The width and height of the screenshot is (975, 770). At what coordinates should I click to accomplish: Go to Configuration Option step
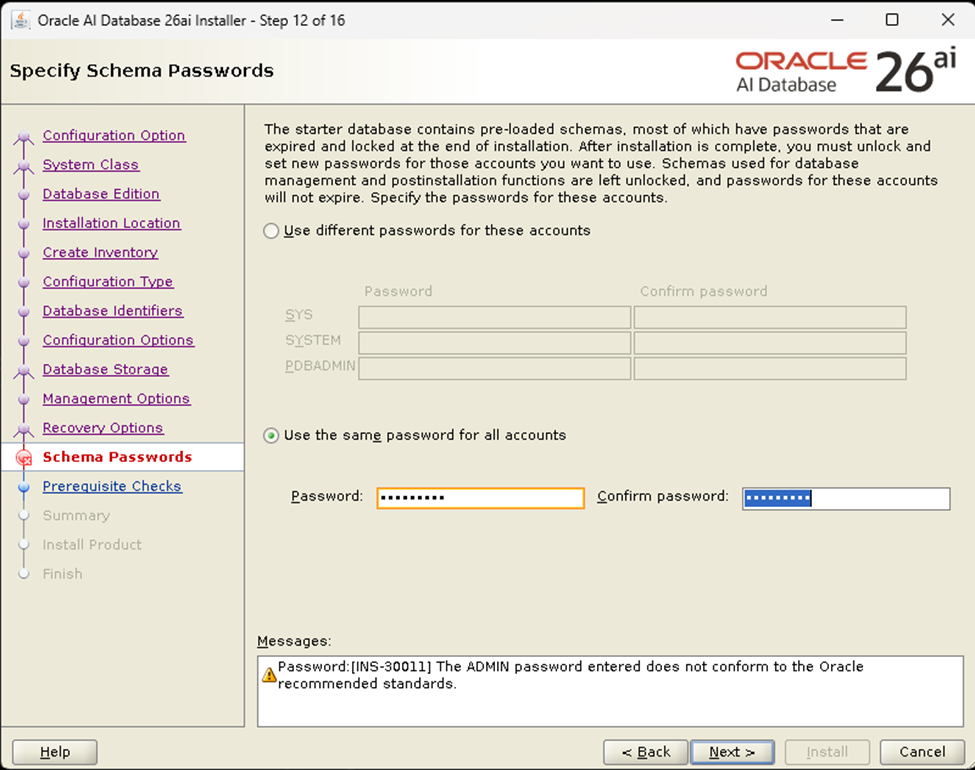pyautogui.click(x=114, y=135)
